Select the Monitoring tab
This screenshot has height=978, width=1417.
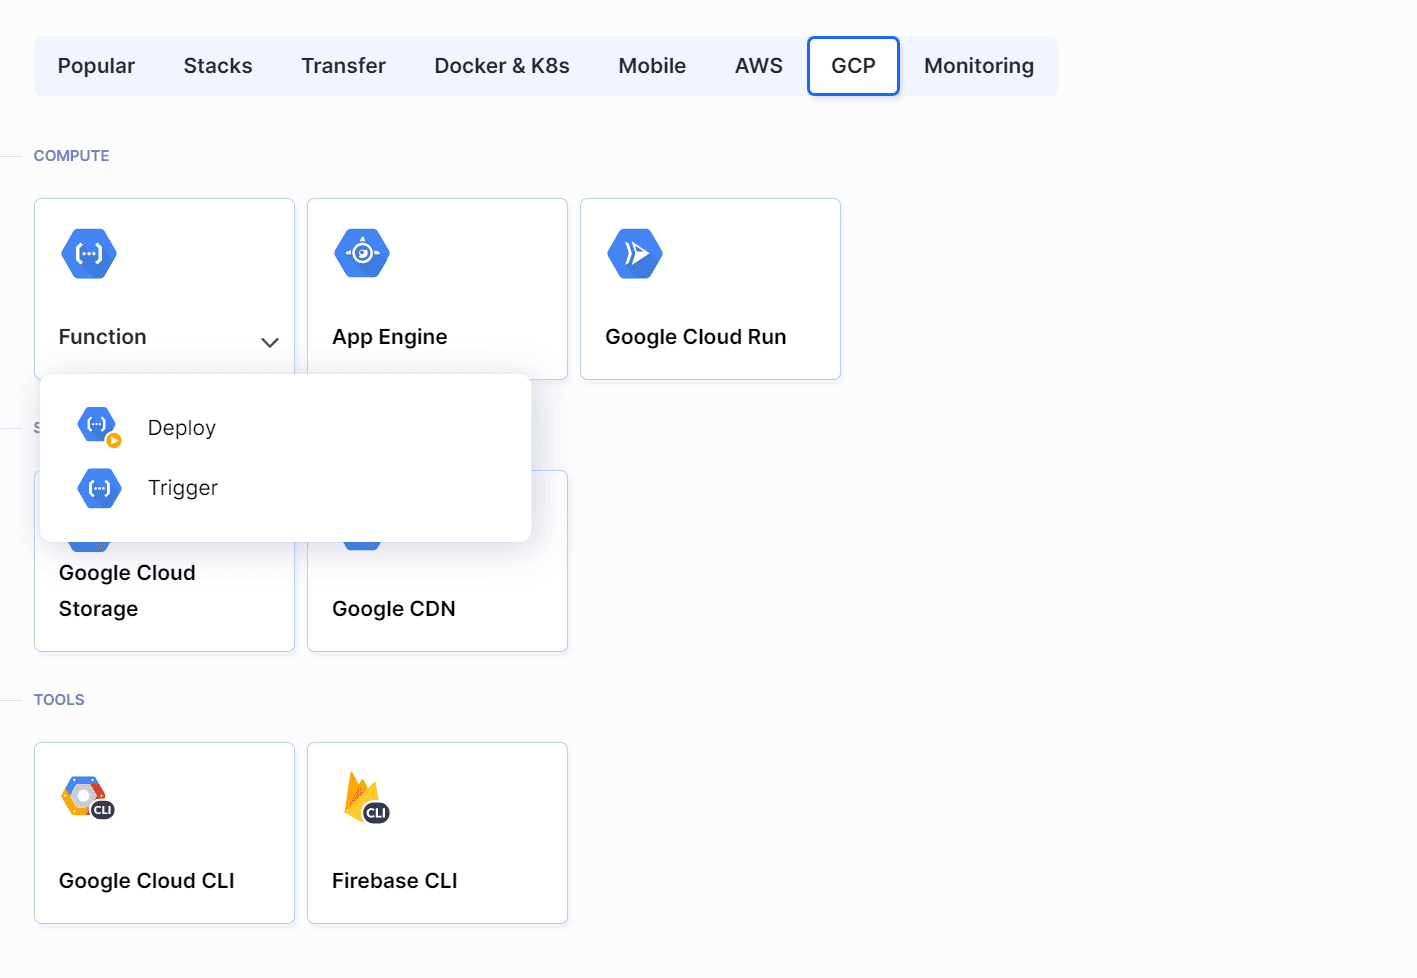[979, 65]
